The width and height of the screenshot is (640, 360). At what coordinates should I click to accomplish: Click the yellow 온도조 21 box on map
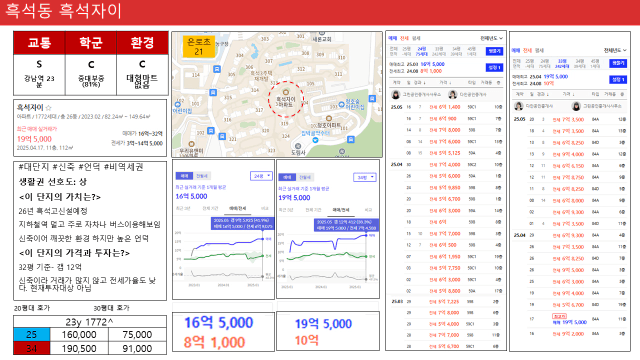tap(198, 47)
